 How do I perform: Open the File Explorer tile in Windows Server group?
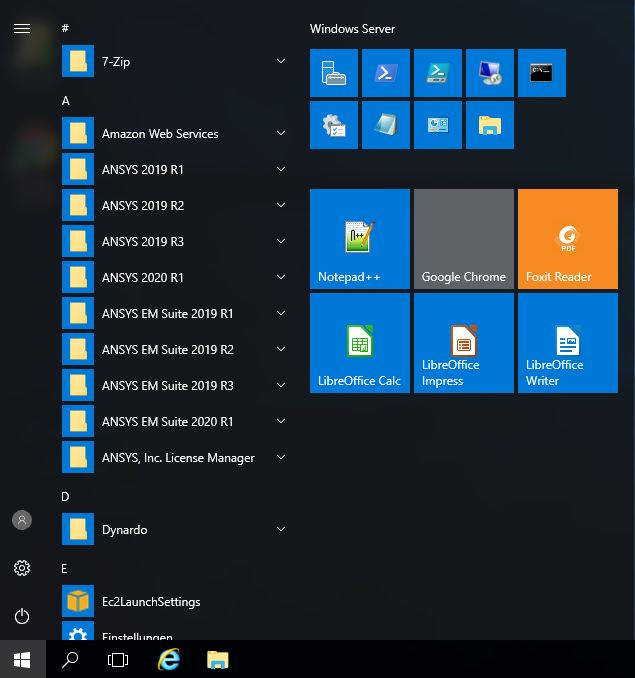click(x=490, y=125)
